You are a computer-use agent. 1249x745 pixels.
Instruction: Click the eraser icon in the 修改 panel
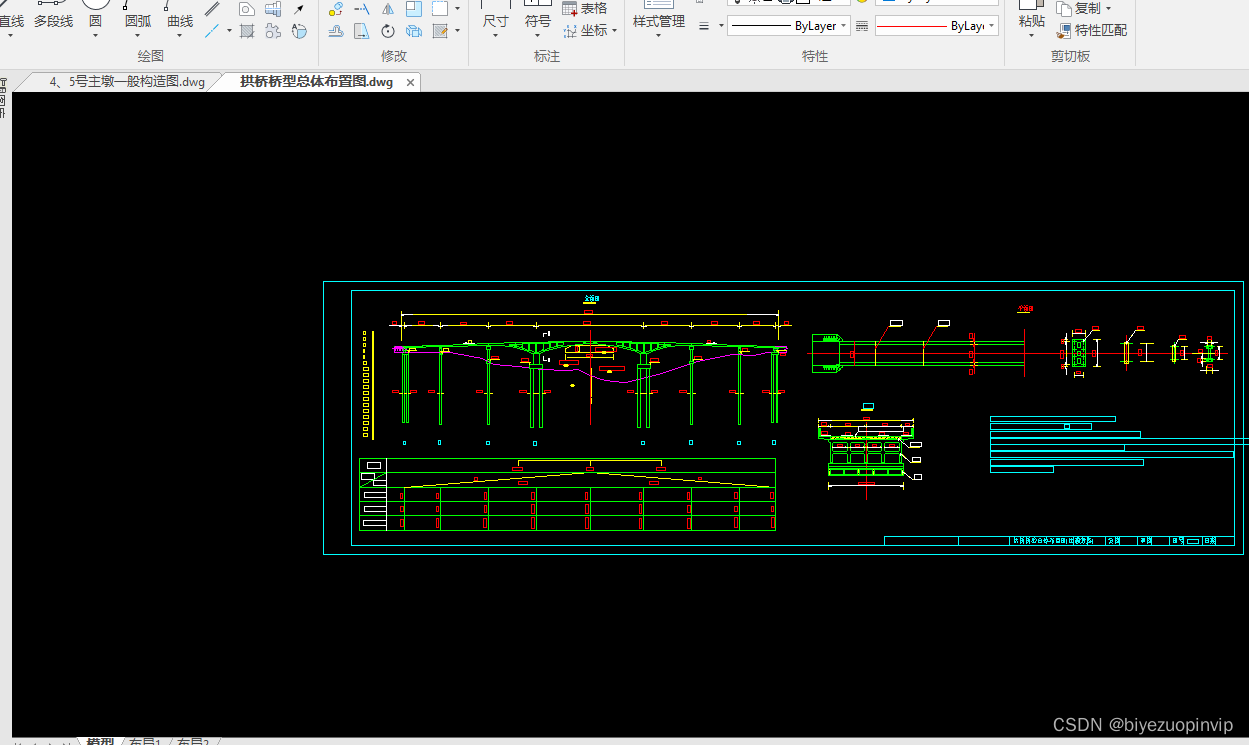pyautogui.click(x=336, y=9)
